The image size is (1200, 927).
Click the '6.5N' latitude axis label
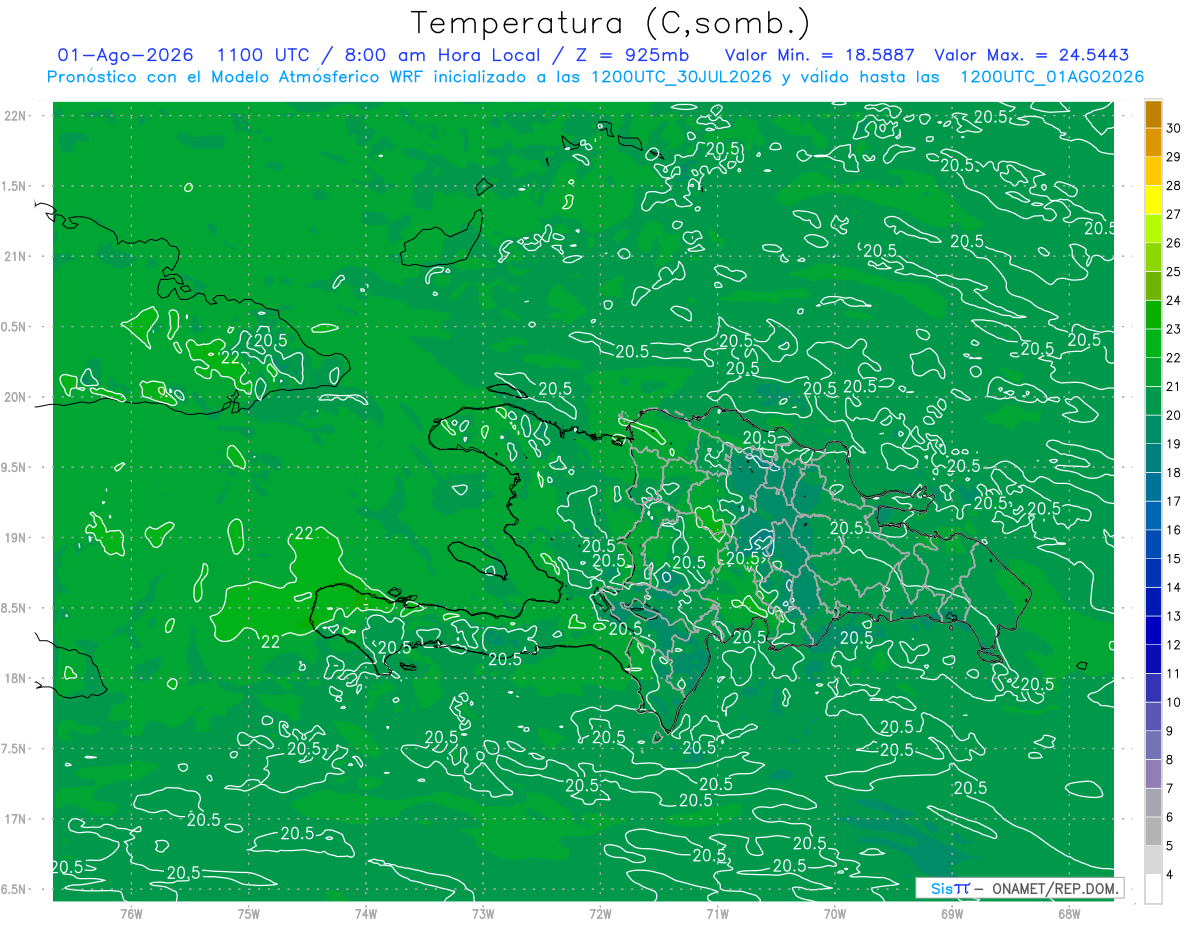point(14,890)
